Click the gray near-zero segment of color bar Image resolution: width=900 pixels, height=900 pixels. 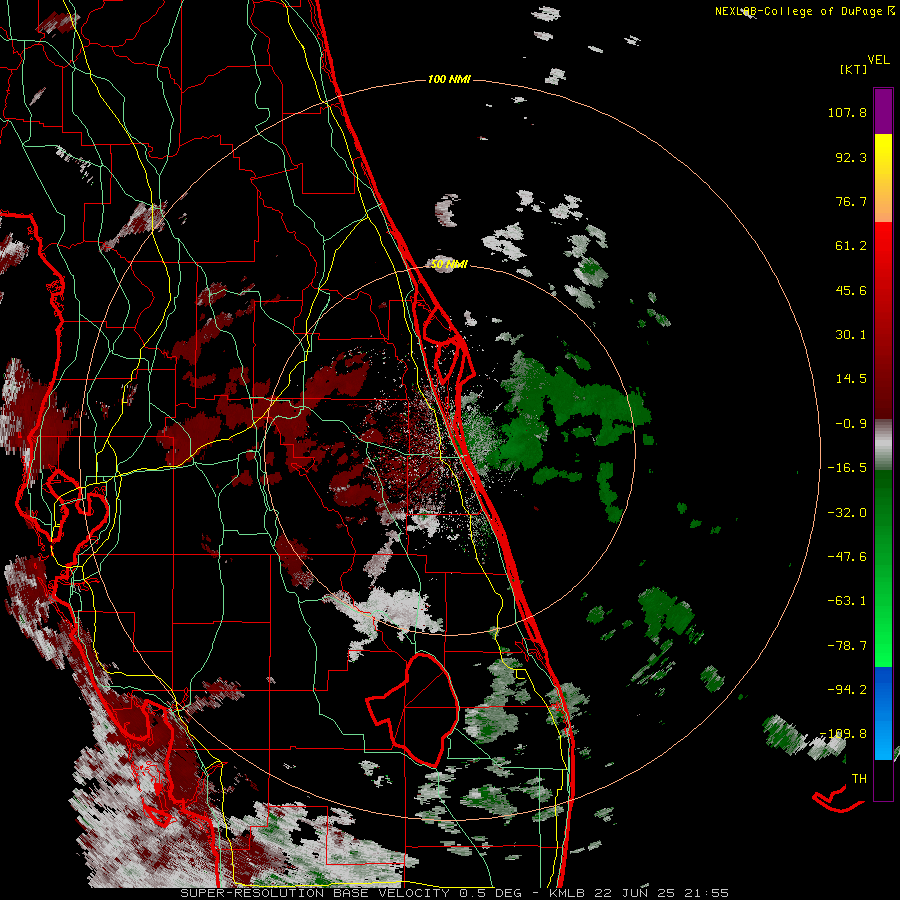[x=883, y=445]
